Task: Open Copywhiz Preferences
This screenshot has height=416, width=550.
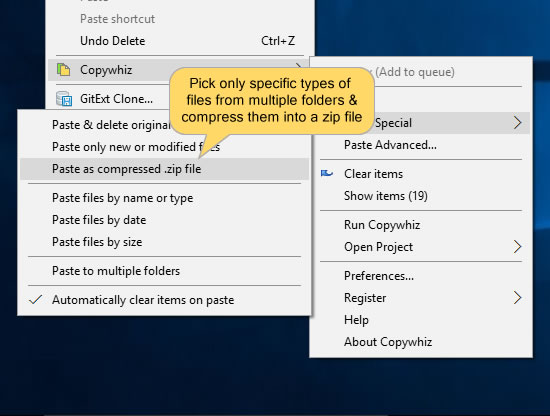Action: 421,276
